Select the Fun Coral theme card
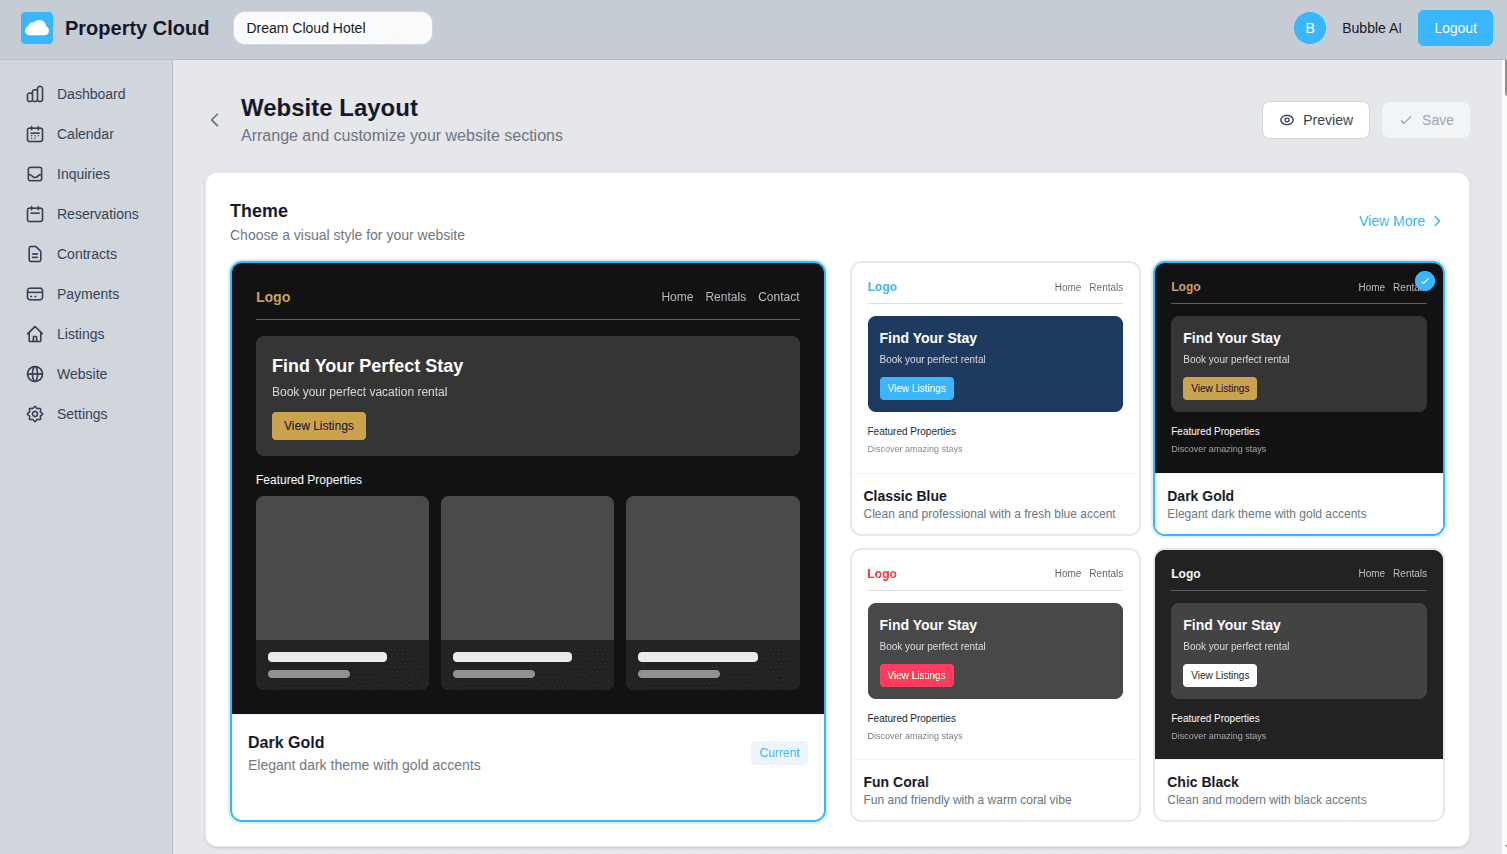Viewport: 1507px width, 854px height. click(x=995, y=685)
